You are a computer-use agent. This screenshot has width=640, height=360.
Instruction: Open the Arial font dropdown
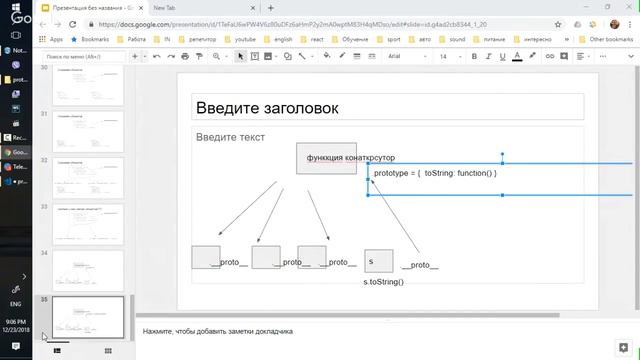(x=407, y=56)
